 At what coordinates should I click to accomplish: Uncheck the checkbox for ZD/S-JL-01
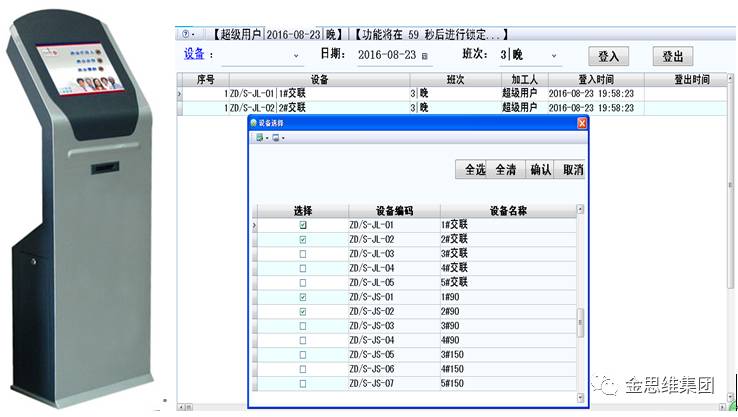[x=303, y=225]
